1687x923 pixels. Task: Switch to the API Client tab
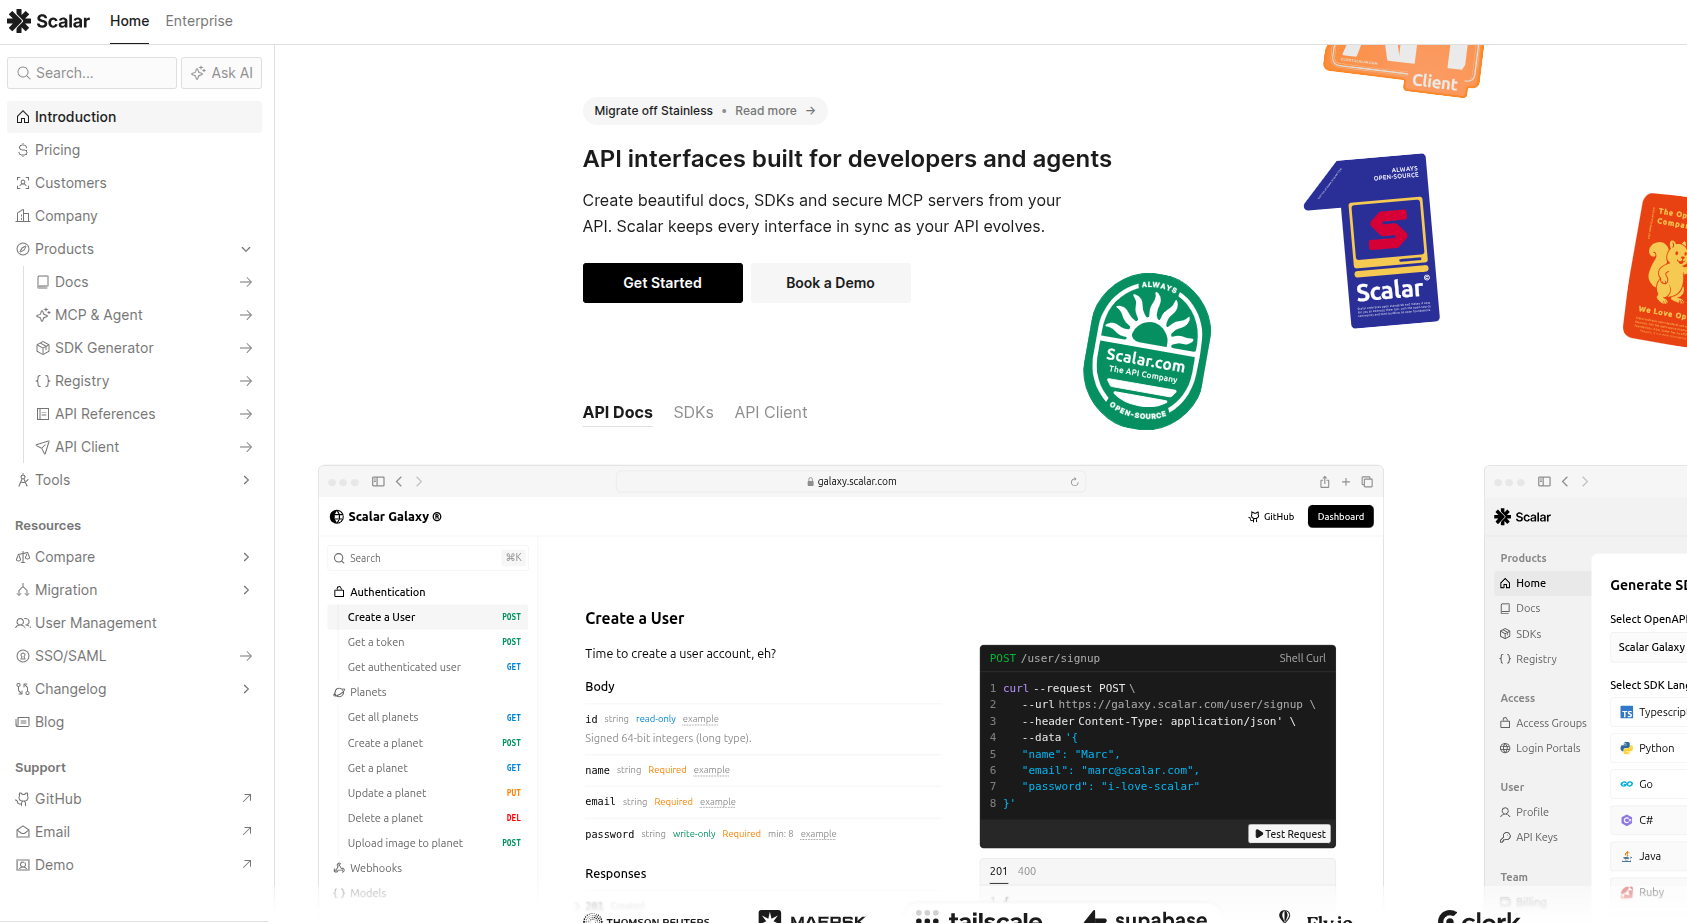[771, 412]
